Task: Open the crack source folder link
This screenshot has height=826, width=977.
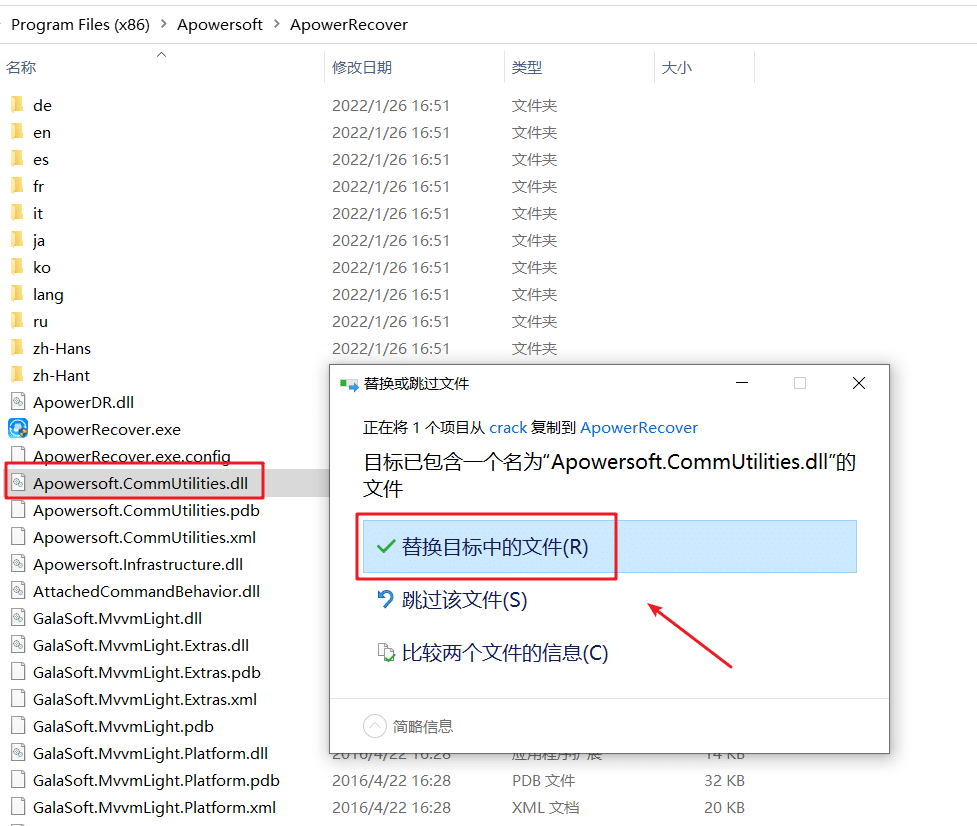Action: pos(508,427)
